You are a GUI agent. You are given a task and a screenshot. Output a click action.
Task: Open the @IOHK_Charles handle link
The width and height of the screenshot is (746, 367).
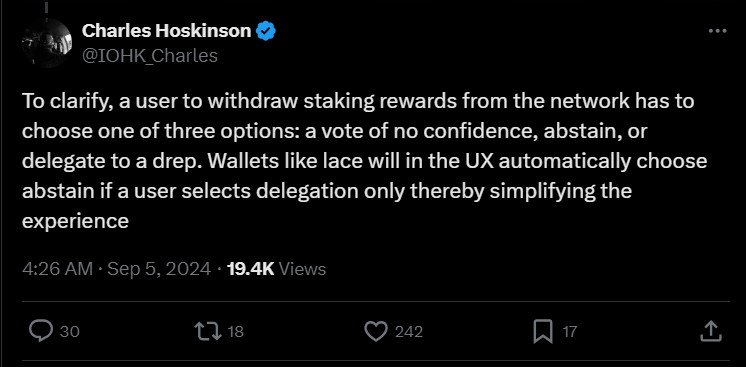click(x=150, y=56)
